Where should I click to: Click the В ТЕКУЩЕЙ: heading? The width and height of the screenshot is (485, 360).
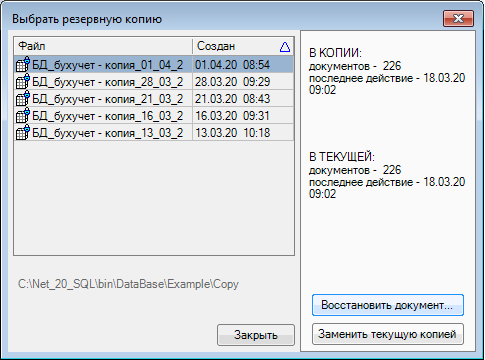pos(342,157)
